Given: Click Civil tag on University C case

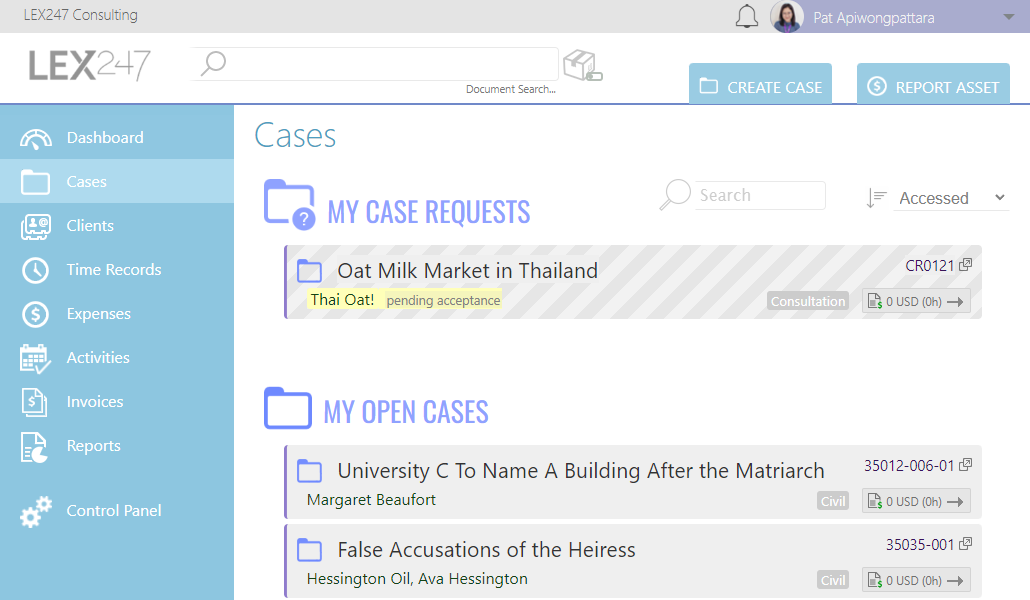Looking at the screenshot, I should tap(833, 501).
